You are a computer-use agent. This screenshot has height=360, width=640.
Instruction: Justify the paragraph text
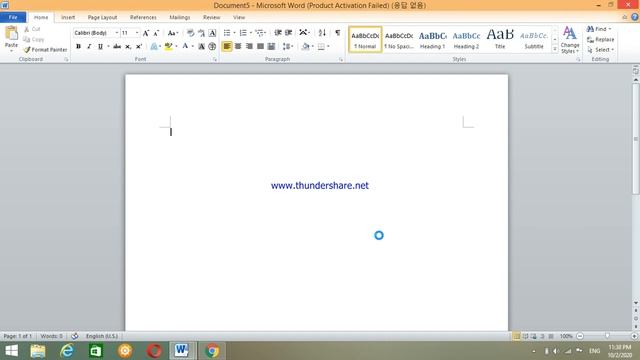click(260, 47)
